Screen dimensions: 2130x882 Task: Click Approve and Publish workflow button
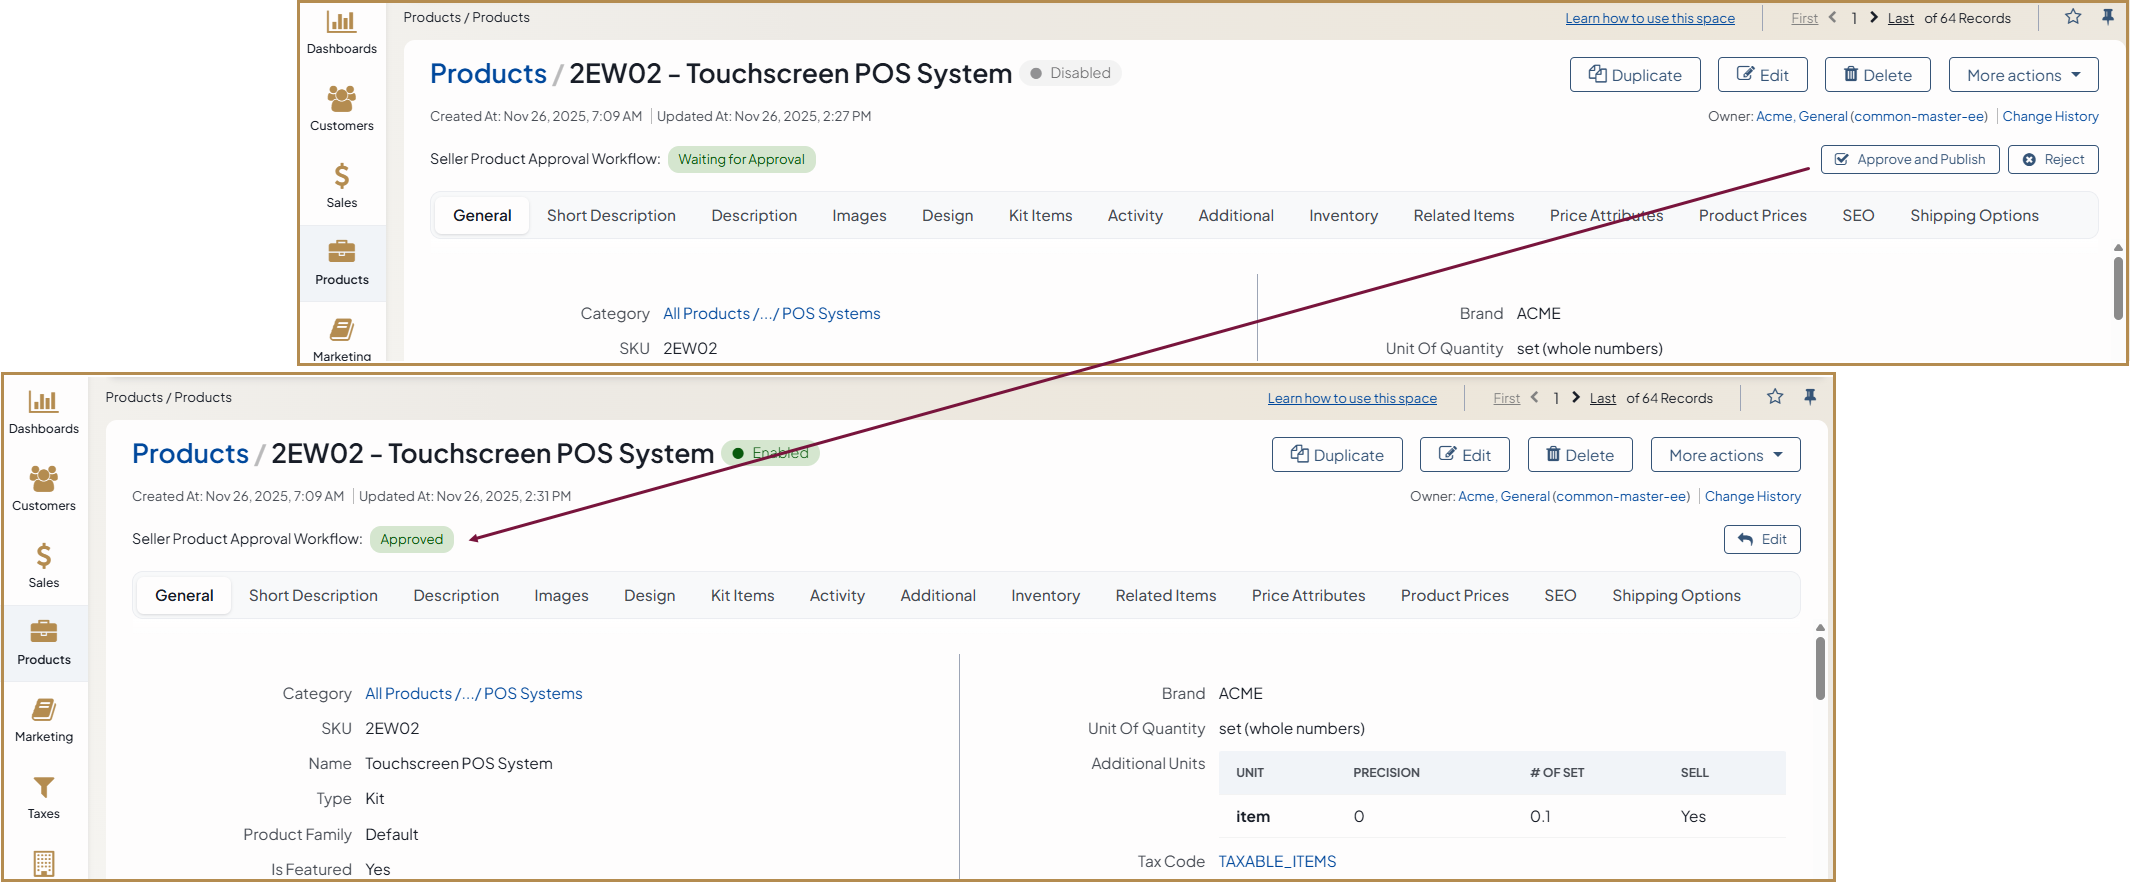[x=1909, y=160]
